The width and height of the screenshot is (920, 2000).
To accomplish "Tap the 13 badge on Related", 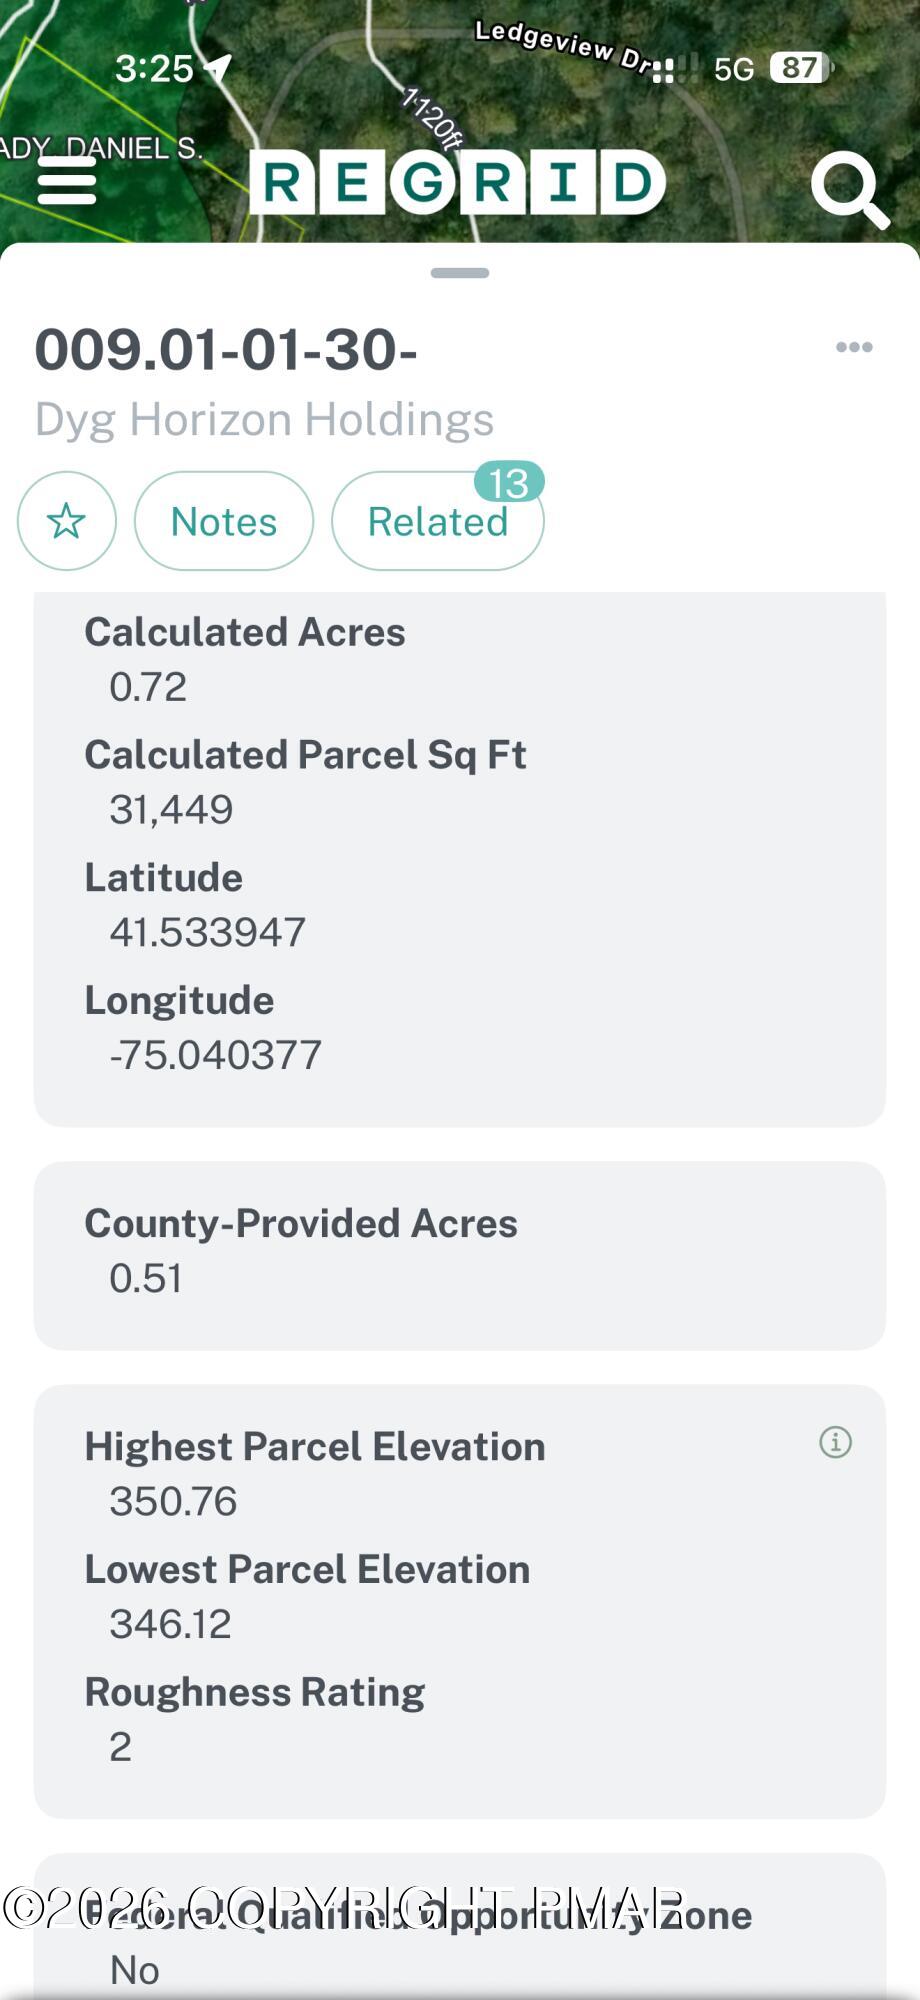I will click(508, 483).
